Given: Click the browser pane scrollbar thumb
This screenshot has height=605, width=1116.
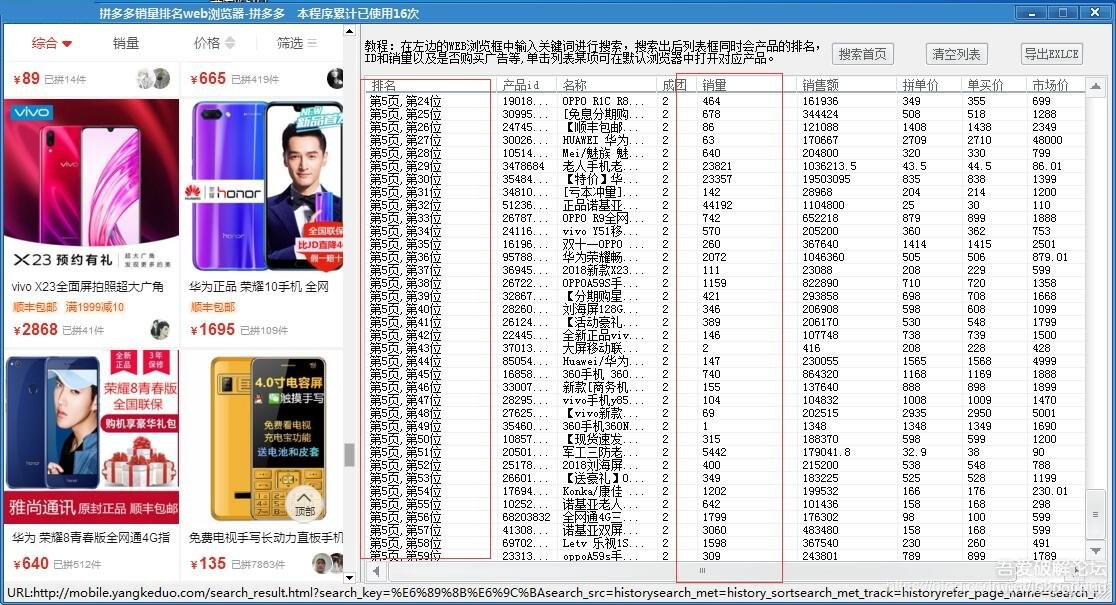Looking at the screenshot, I should pyautogui.click(x=349, y=455).
